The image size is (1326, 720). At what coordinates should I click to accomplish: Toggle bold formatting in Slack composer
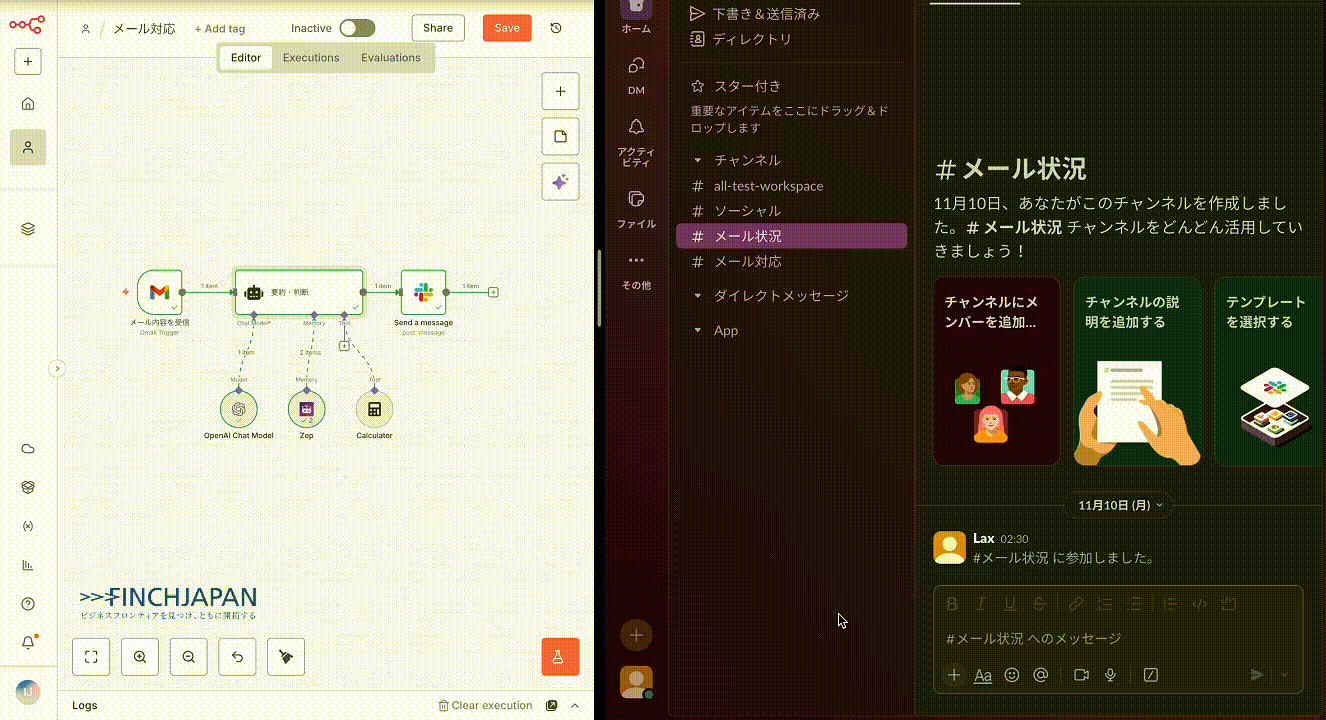pos(952,604)
